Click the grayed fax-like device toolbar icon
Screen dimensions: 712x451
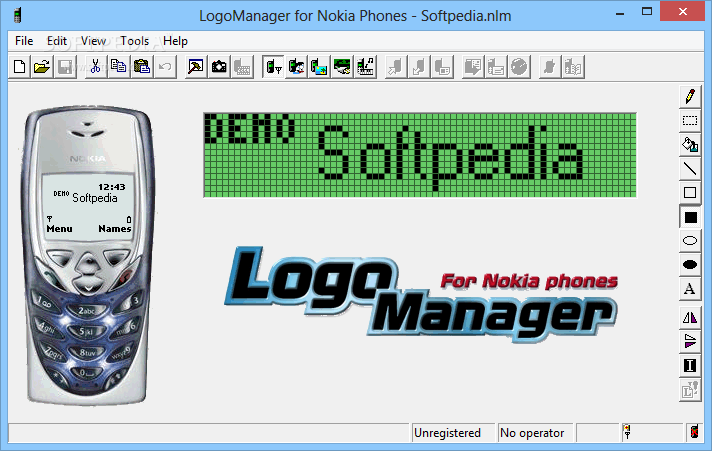click(x=496, y=67)
